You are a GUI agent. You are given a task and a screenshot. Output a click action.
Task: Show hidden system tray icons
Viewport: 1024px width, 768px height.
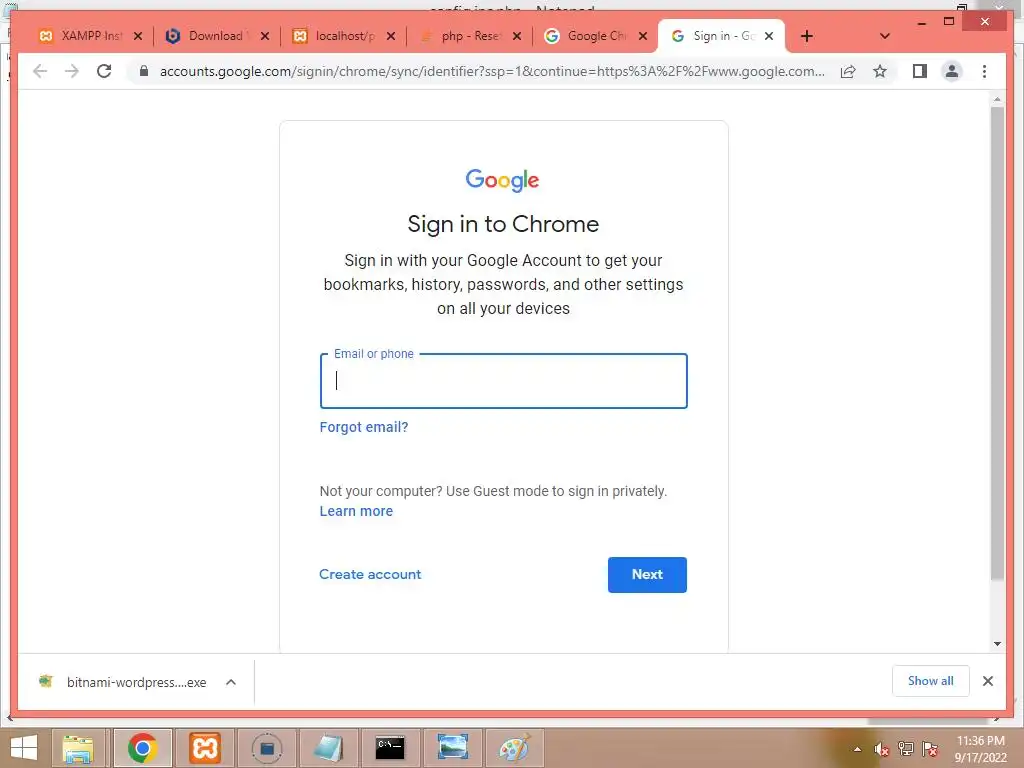pyautogui.click(x=857, y=750)
